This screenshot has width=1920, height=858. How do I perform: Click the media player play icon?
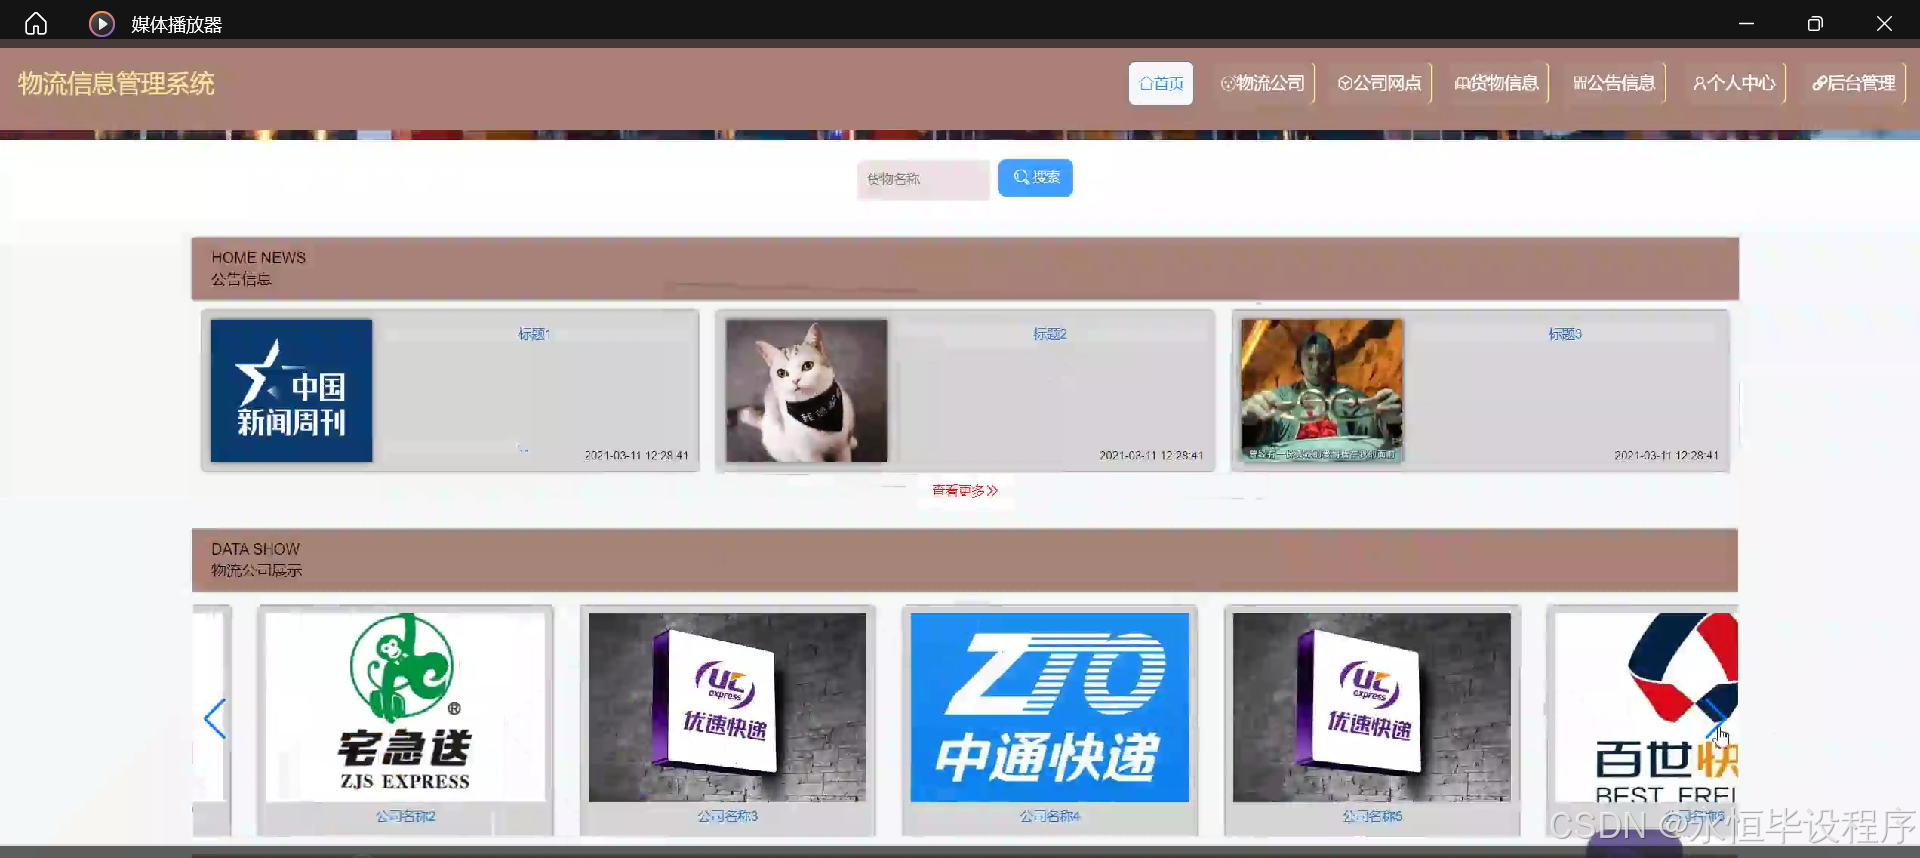(x=101, y=23)
